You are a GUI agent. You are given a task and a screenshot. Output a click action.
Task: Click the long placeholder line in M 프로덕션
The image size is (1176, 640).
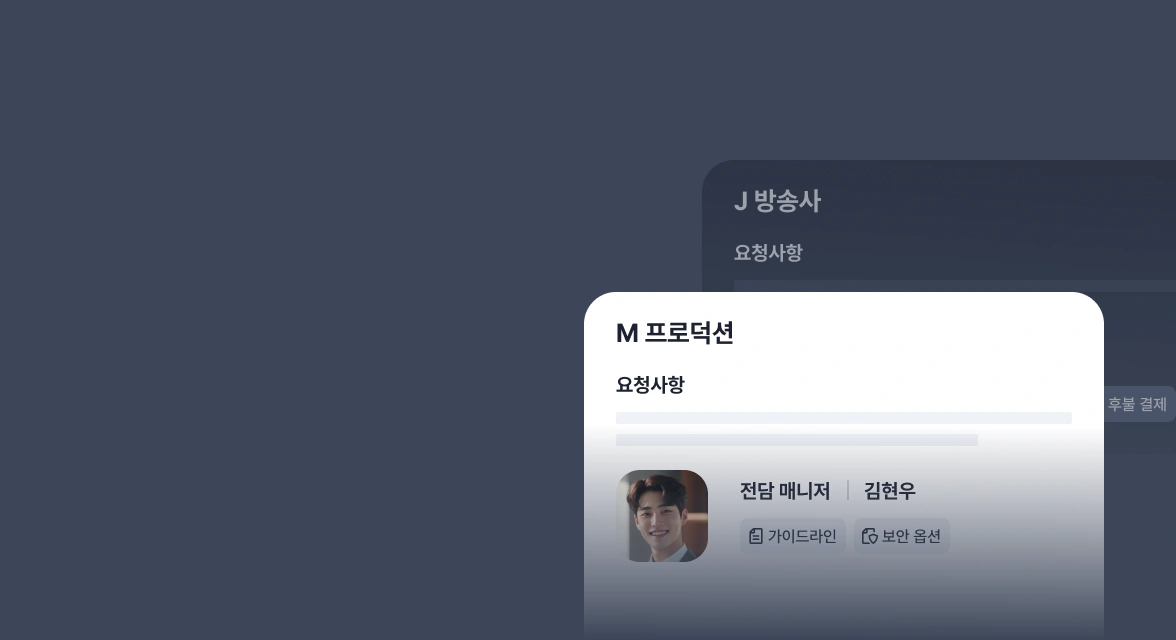(x=844, y=418)
